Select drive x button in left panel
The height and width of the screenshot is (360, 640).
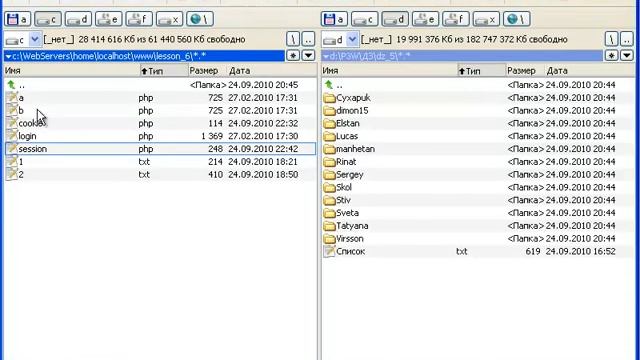pos(169,19)
